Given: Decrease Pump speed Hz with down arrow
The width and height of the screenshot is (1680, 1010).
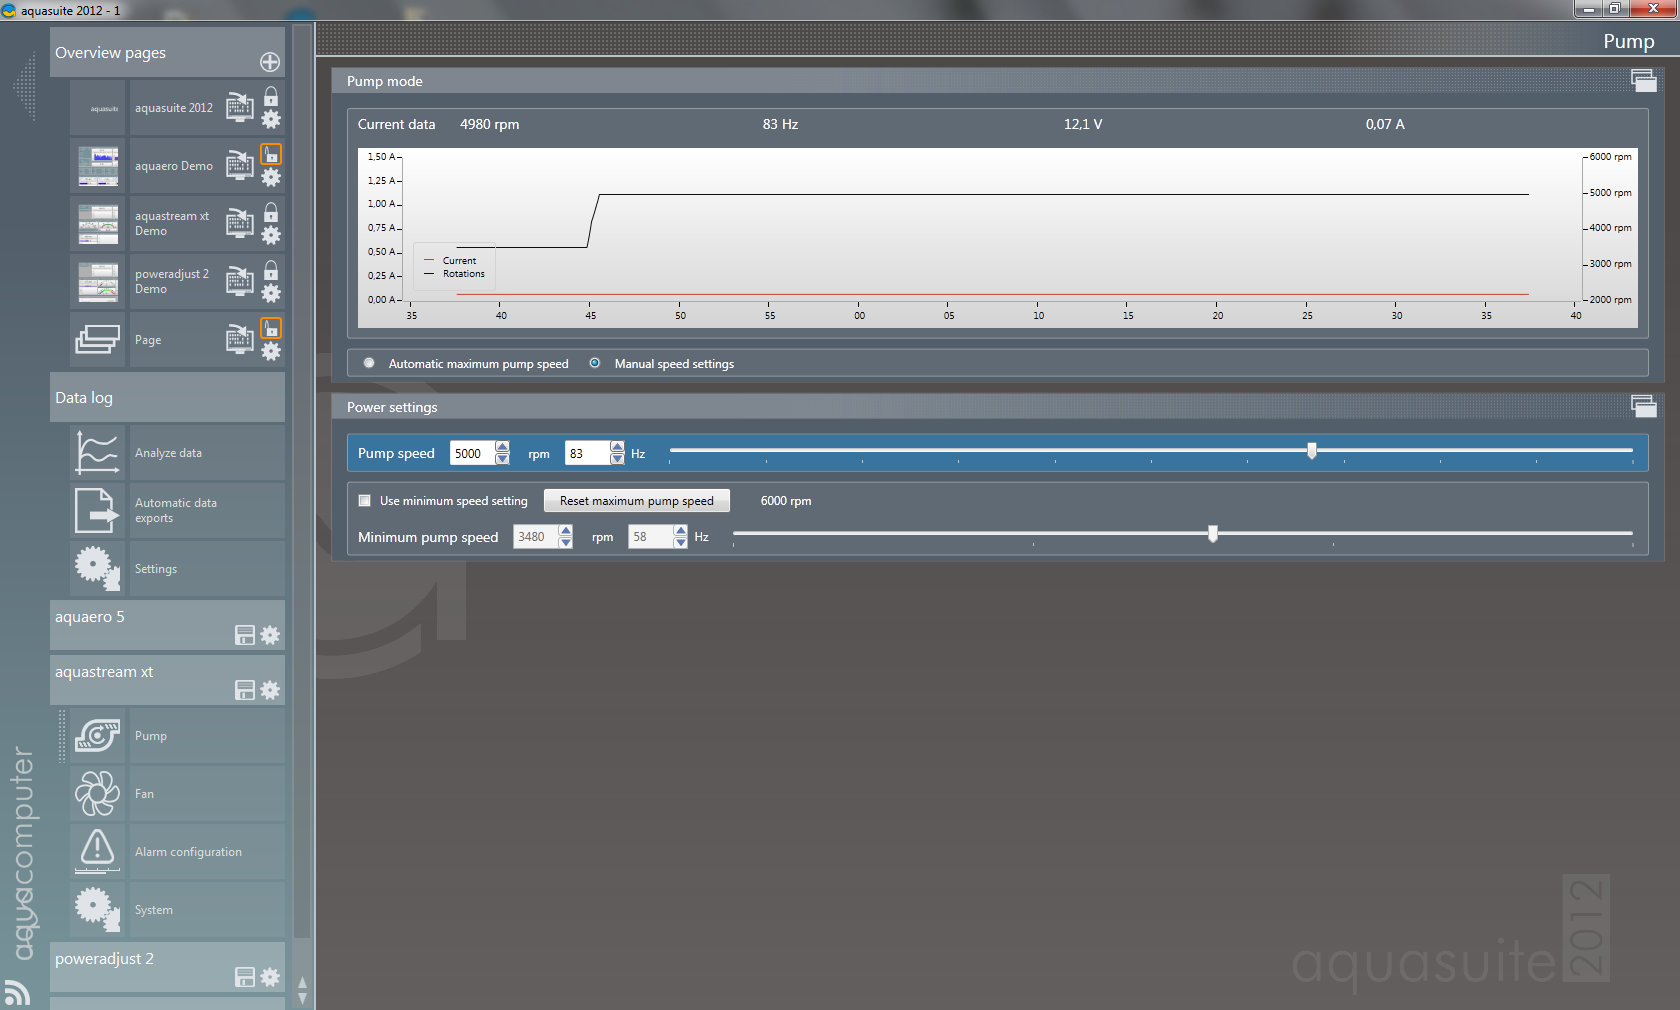Looking at the screenshot, I should 617,459.
